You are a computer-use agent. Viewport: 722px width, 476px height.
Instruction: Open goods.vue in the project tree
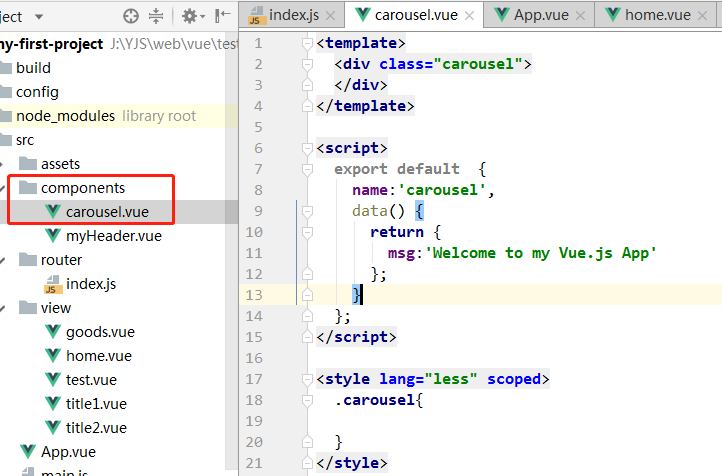click(100, 331)
